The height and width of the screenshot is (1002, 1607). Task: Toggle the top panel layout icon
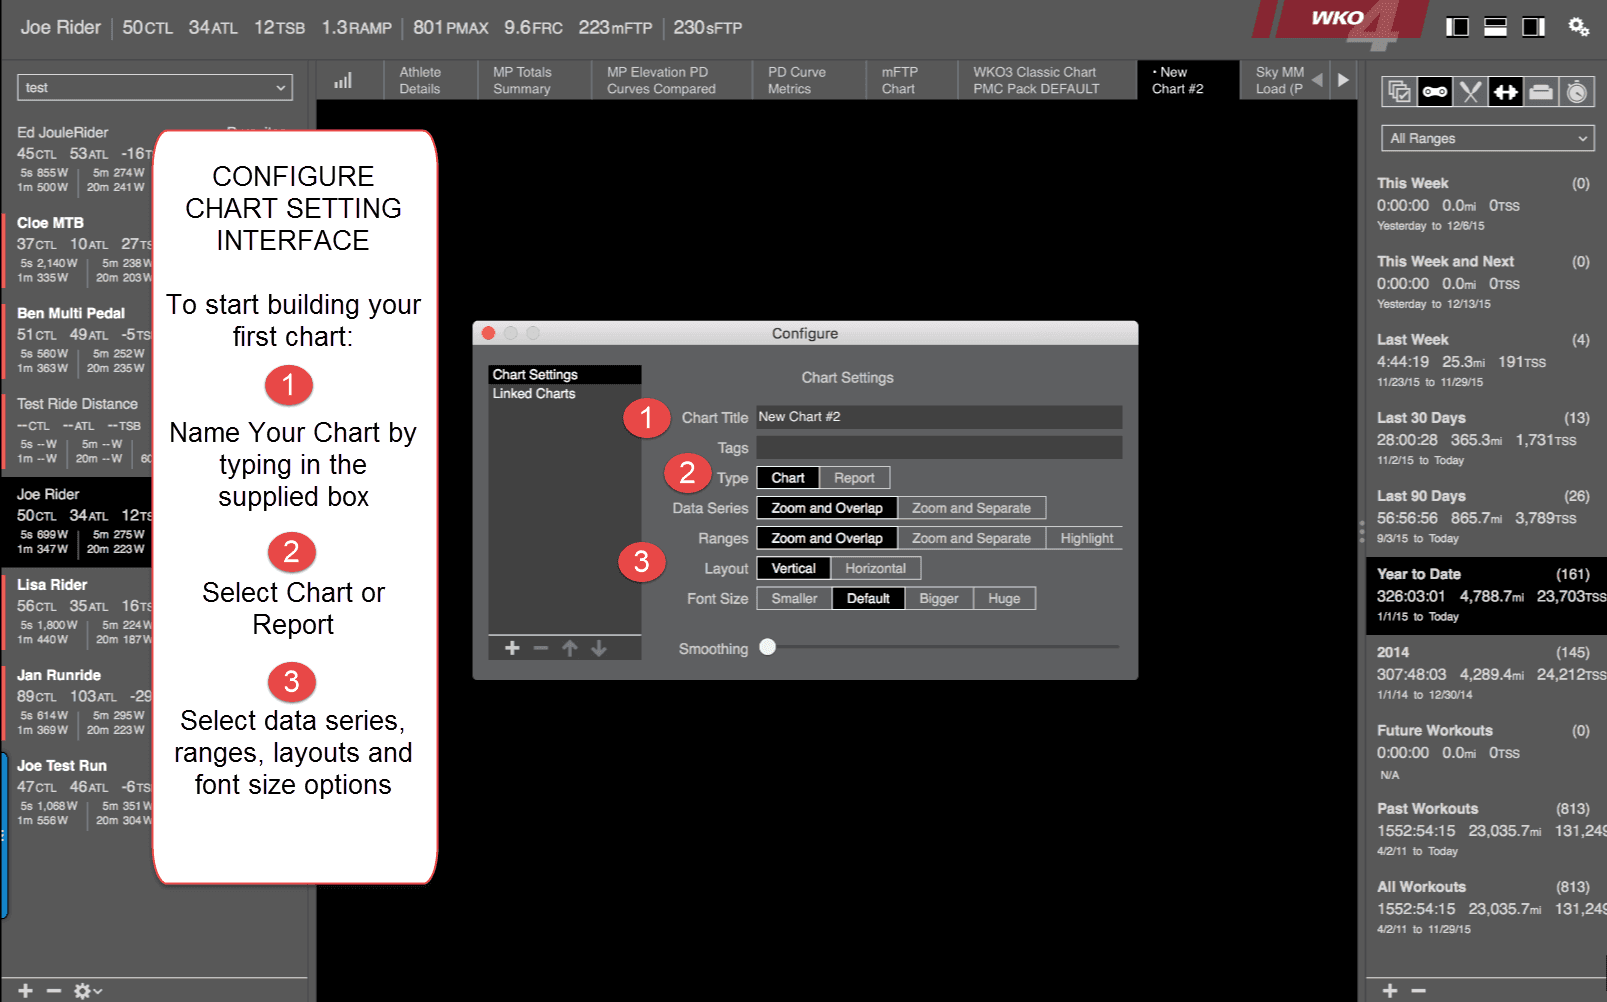(x=1495, y=27)
